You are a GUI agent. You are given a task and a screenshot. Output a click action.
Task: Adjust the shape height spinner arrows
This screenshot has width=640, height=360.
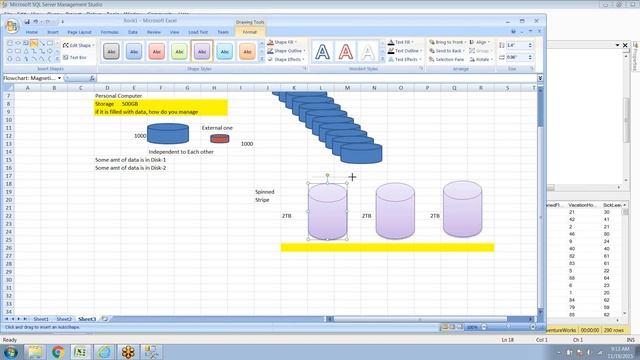point(530,45)
